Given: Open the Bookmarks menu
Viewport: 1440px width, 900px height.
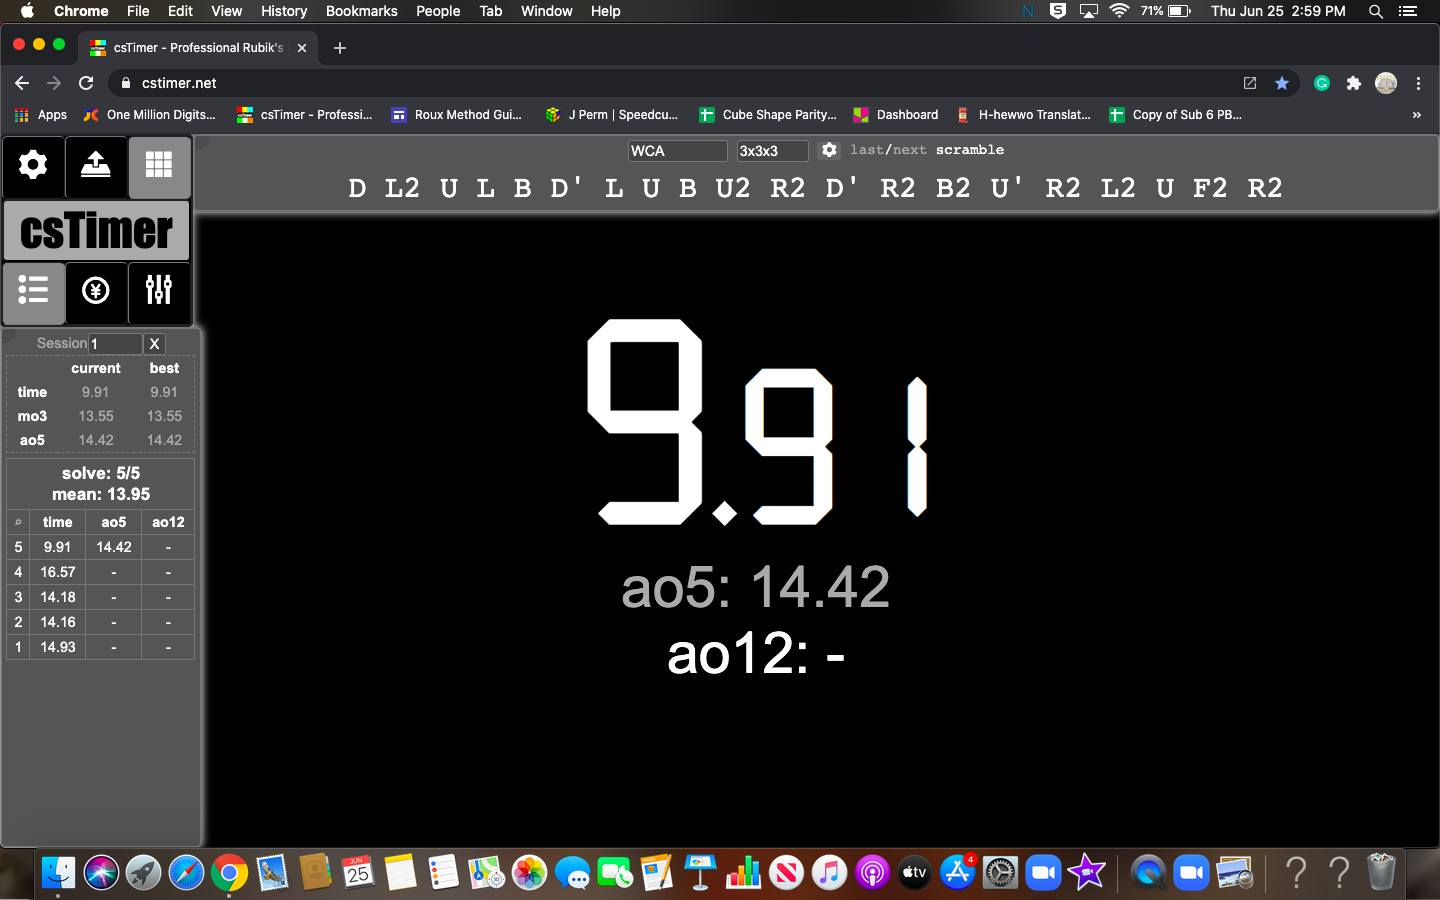Looking at the screenshot, I should tap(361, 11).
